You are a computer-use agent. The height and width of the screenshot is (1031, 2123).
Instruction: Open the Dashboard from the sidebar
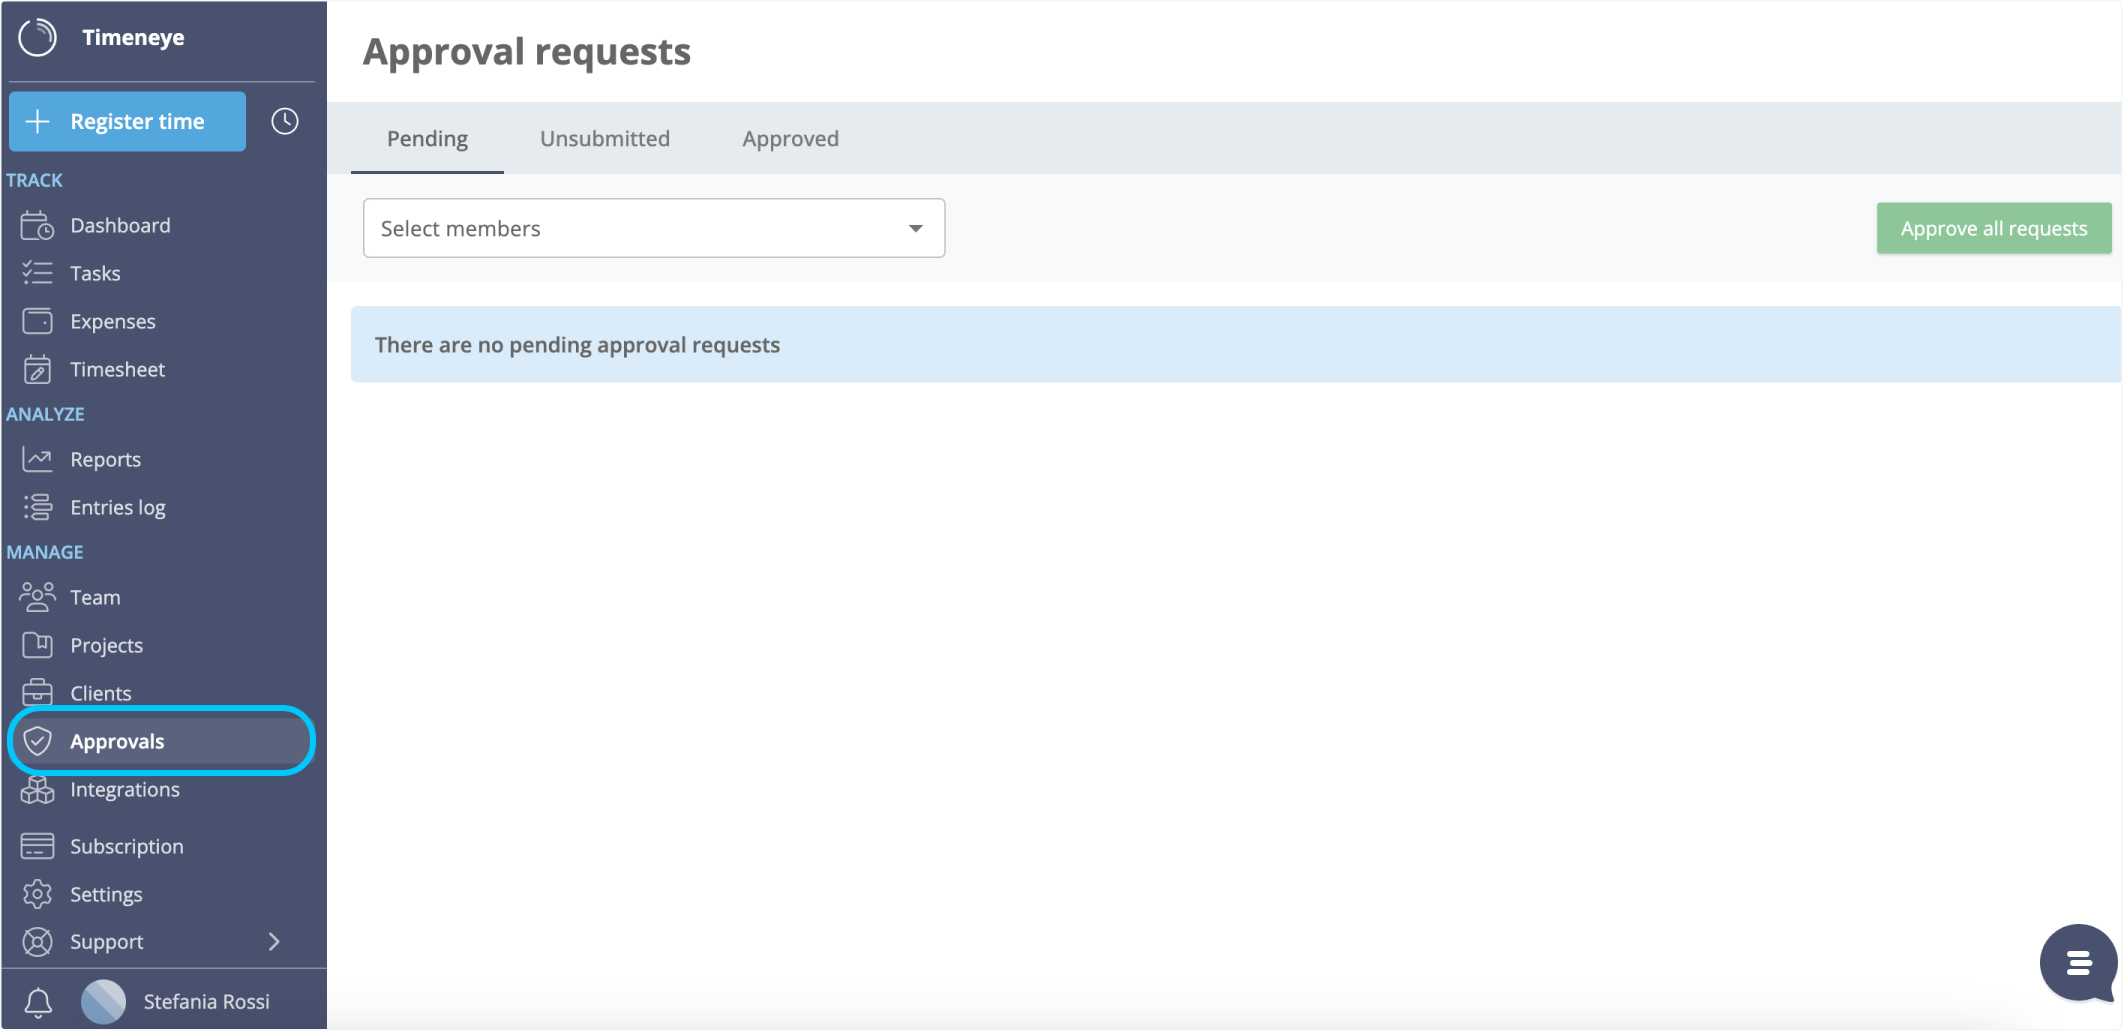pos(119,225)
